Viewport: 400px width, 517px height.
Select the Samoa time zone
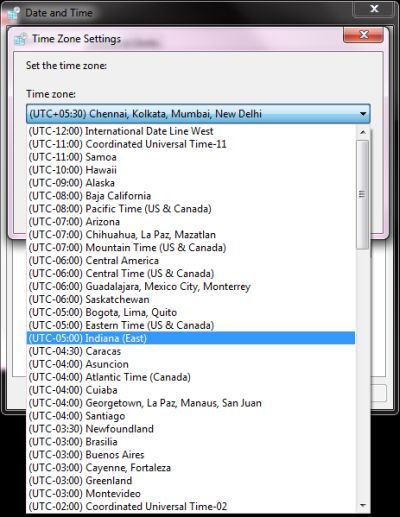(191, 157)
